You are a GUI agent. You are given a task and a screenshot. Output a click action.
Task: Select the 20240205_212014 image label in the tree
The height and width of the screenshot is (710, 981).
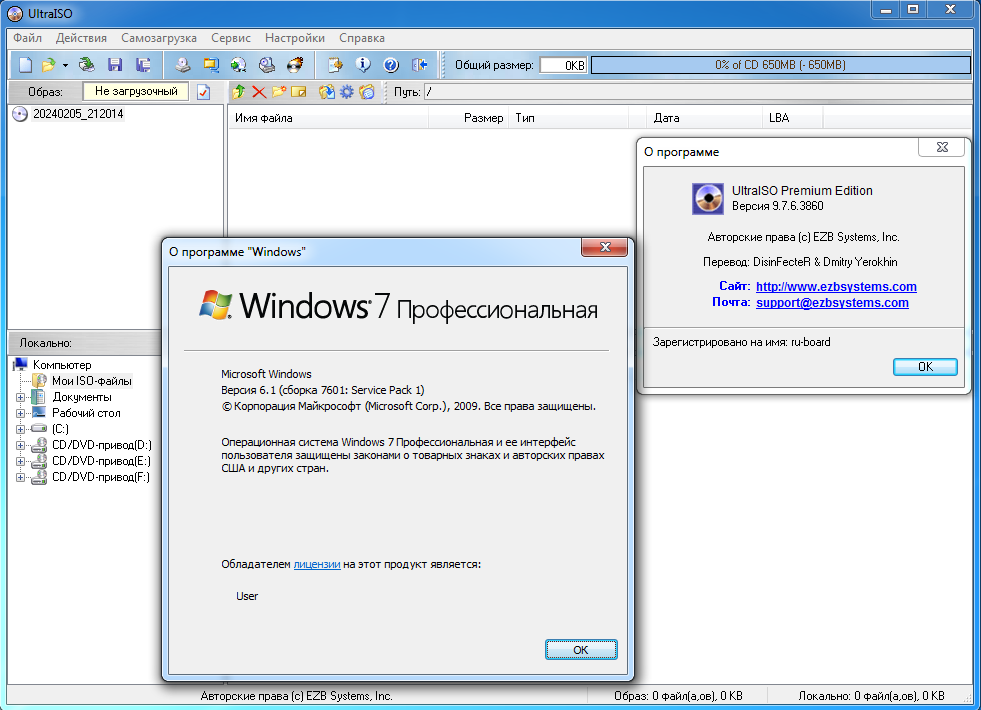(78, 114)
